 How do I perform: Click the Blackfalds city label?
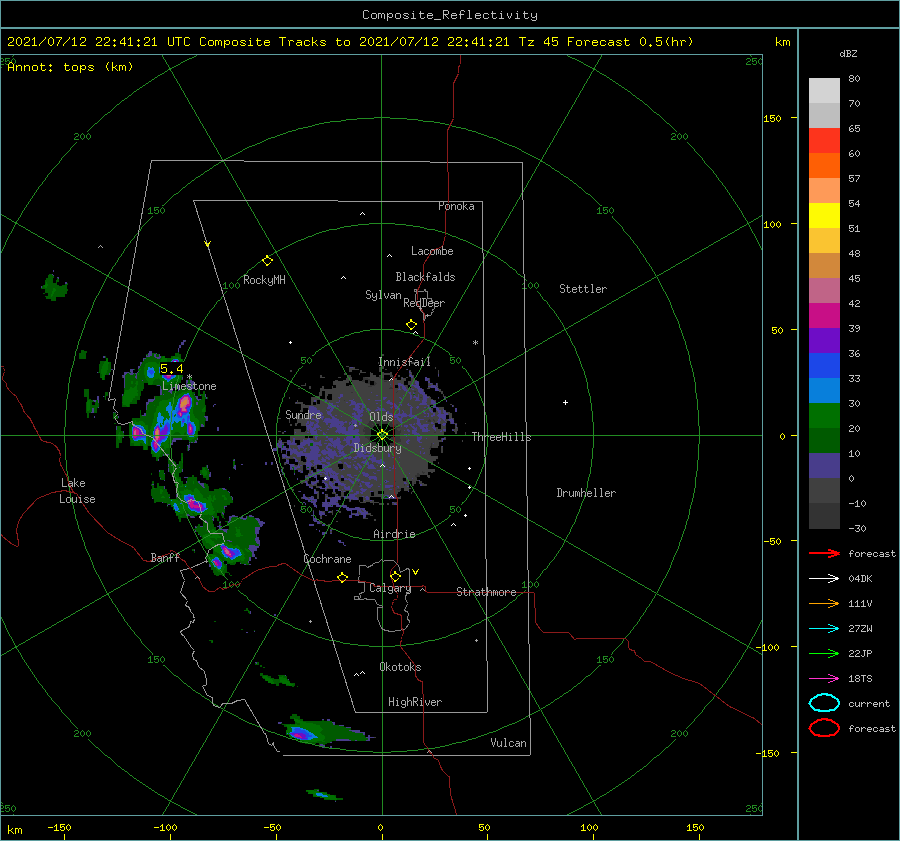pyautogui.click(x=425, y=277)
